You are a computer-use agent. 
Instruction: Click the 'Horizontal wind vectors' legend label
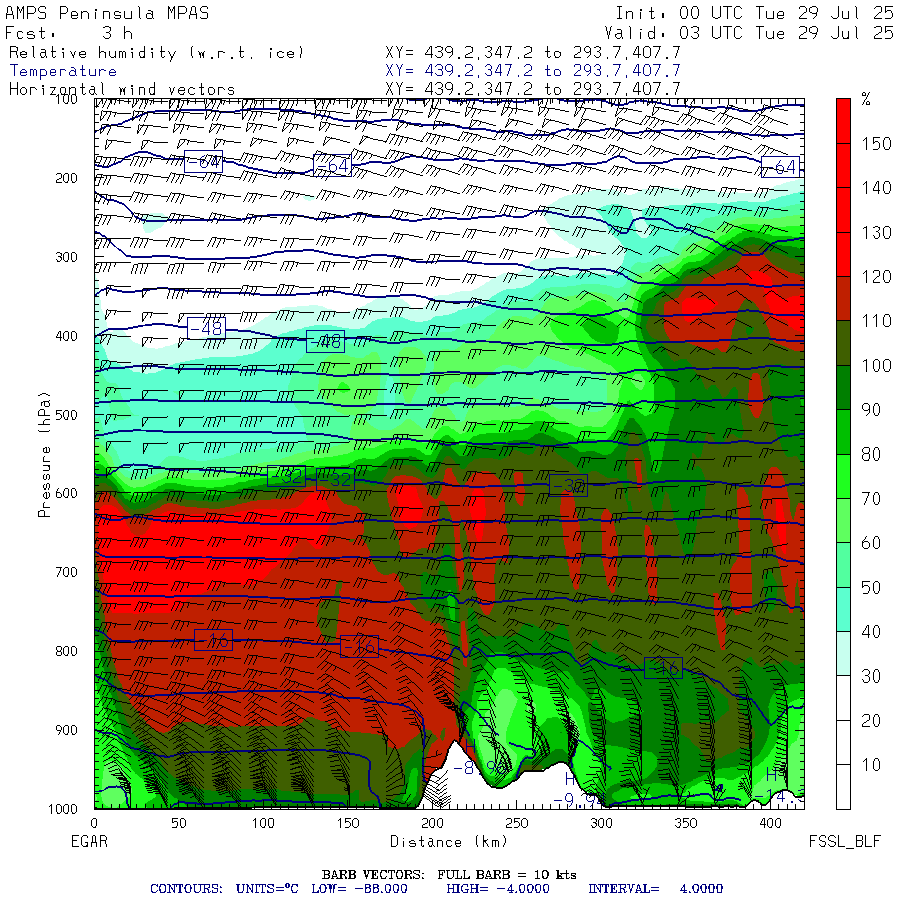click(122, 90)
